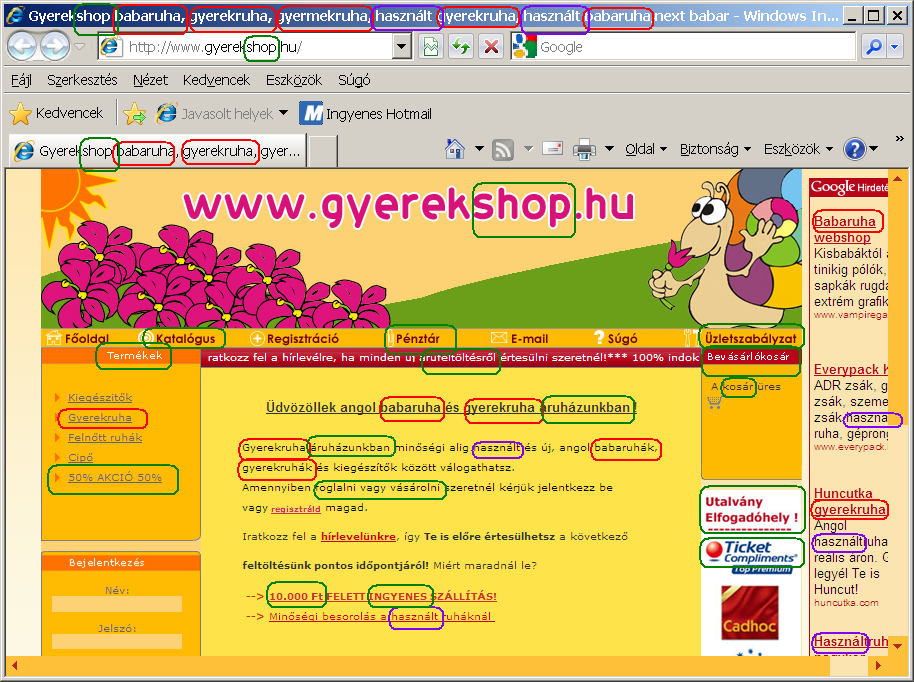Viewport: 914px width, 682px height.
Task: Open a new blank tab
Action: click(x=323, y=152)
